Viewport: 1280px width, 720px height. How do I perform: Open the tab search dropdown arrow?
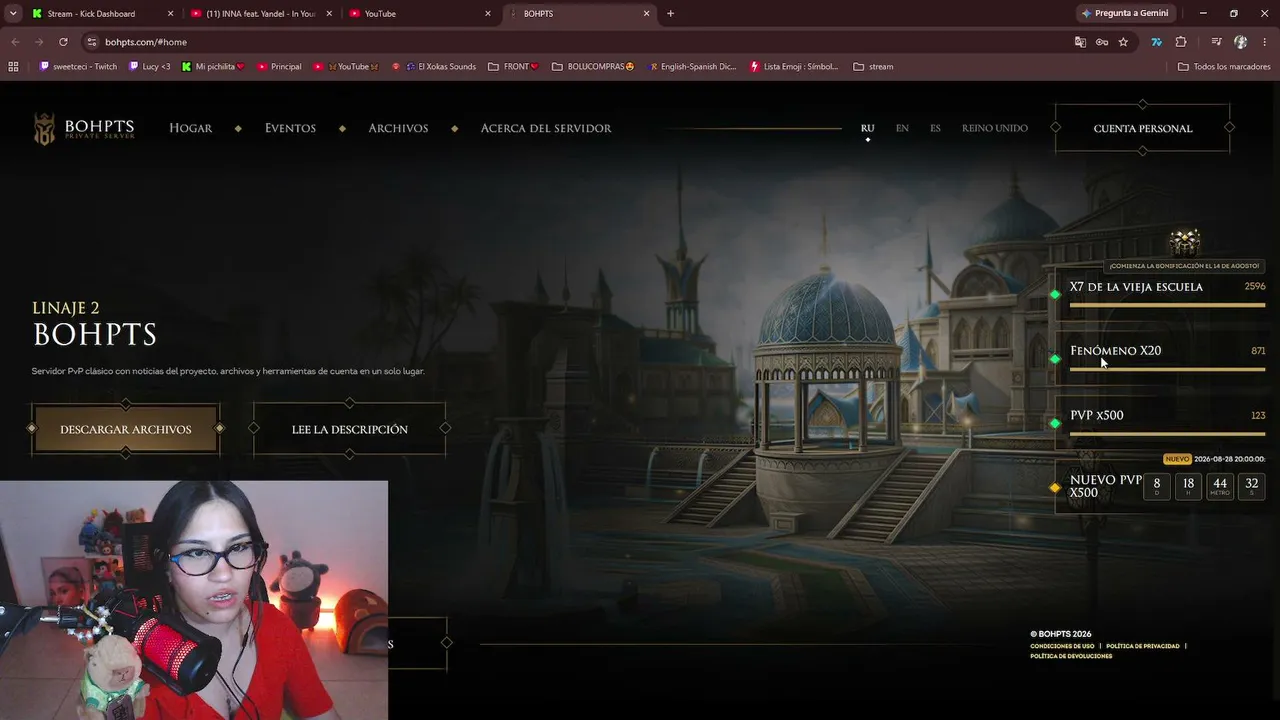(13, 14)
